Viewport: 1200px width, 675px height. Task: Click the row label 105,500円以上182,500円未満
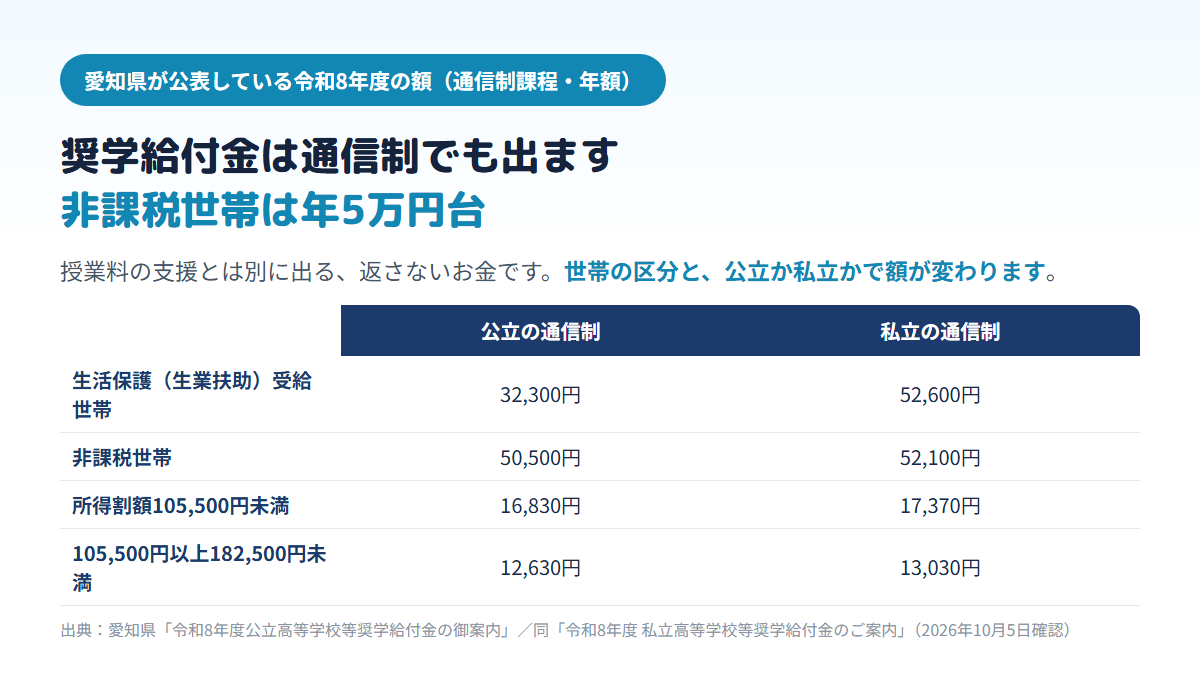click(x=199, y=568)
